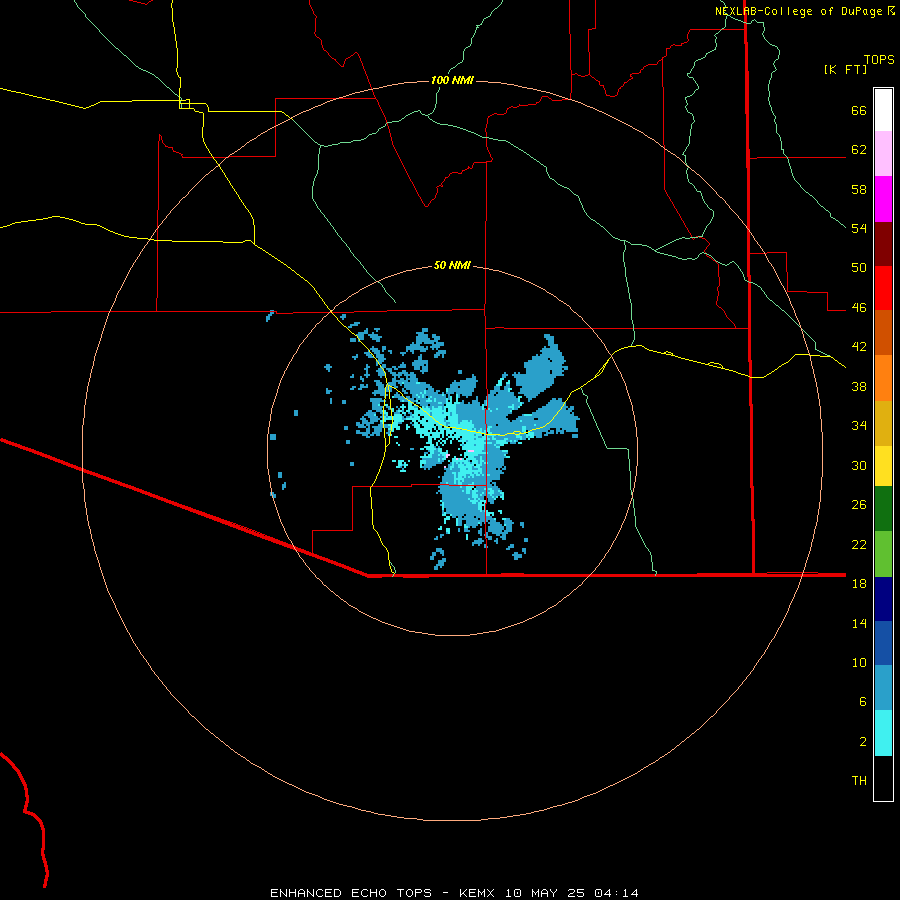The image size is (900, 900).
Task: Click the legend value "38"
Action: 859,386
